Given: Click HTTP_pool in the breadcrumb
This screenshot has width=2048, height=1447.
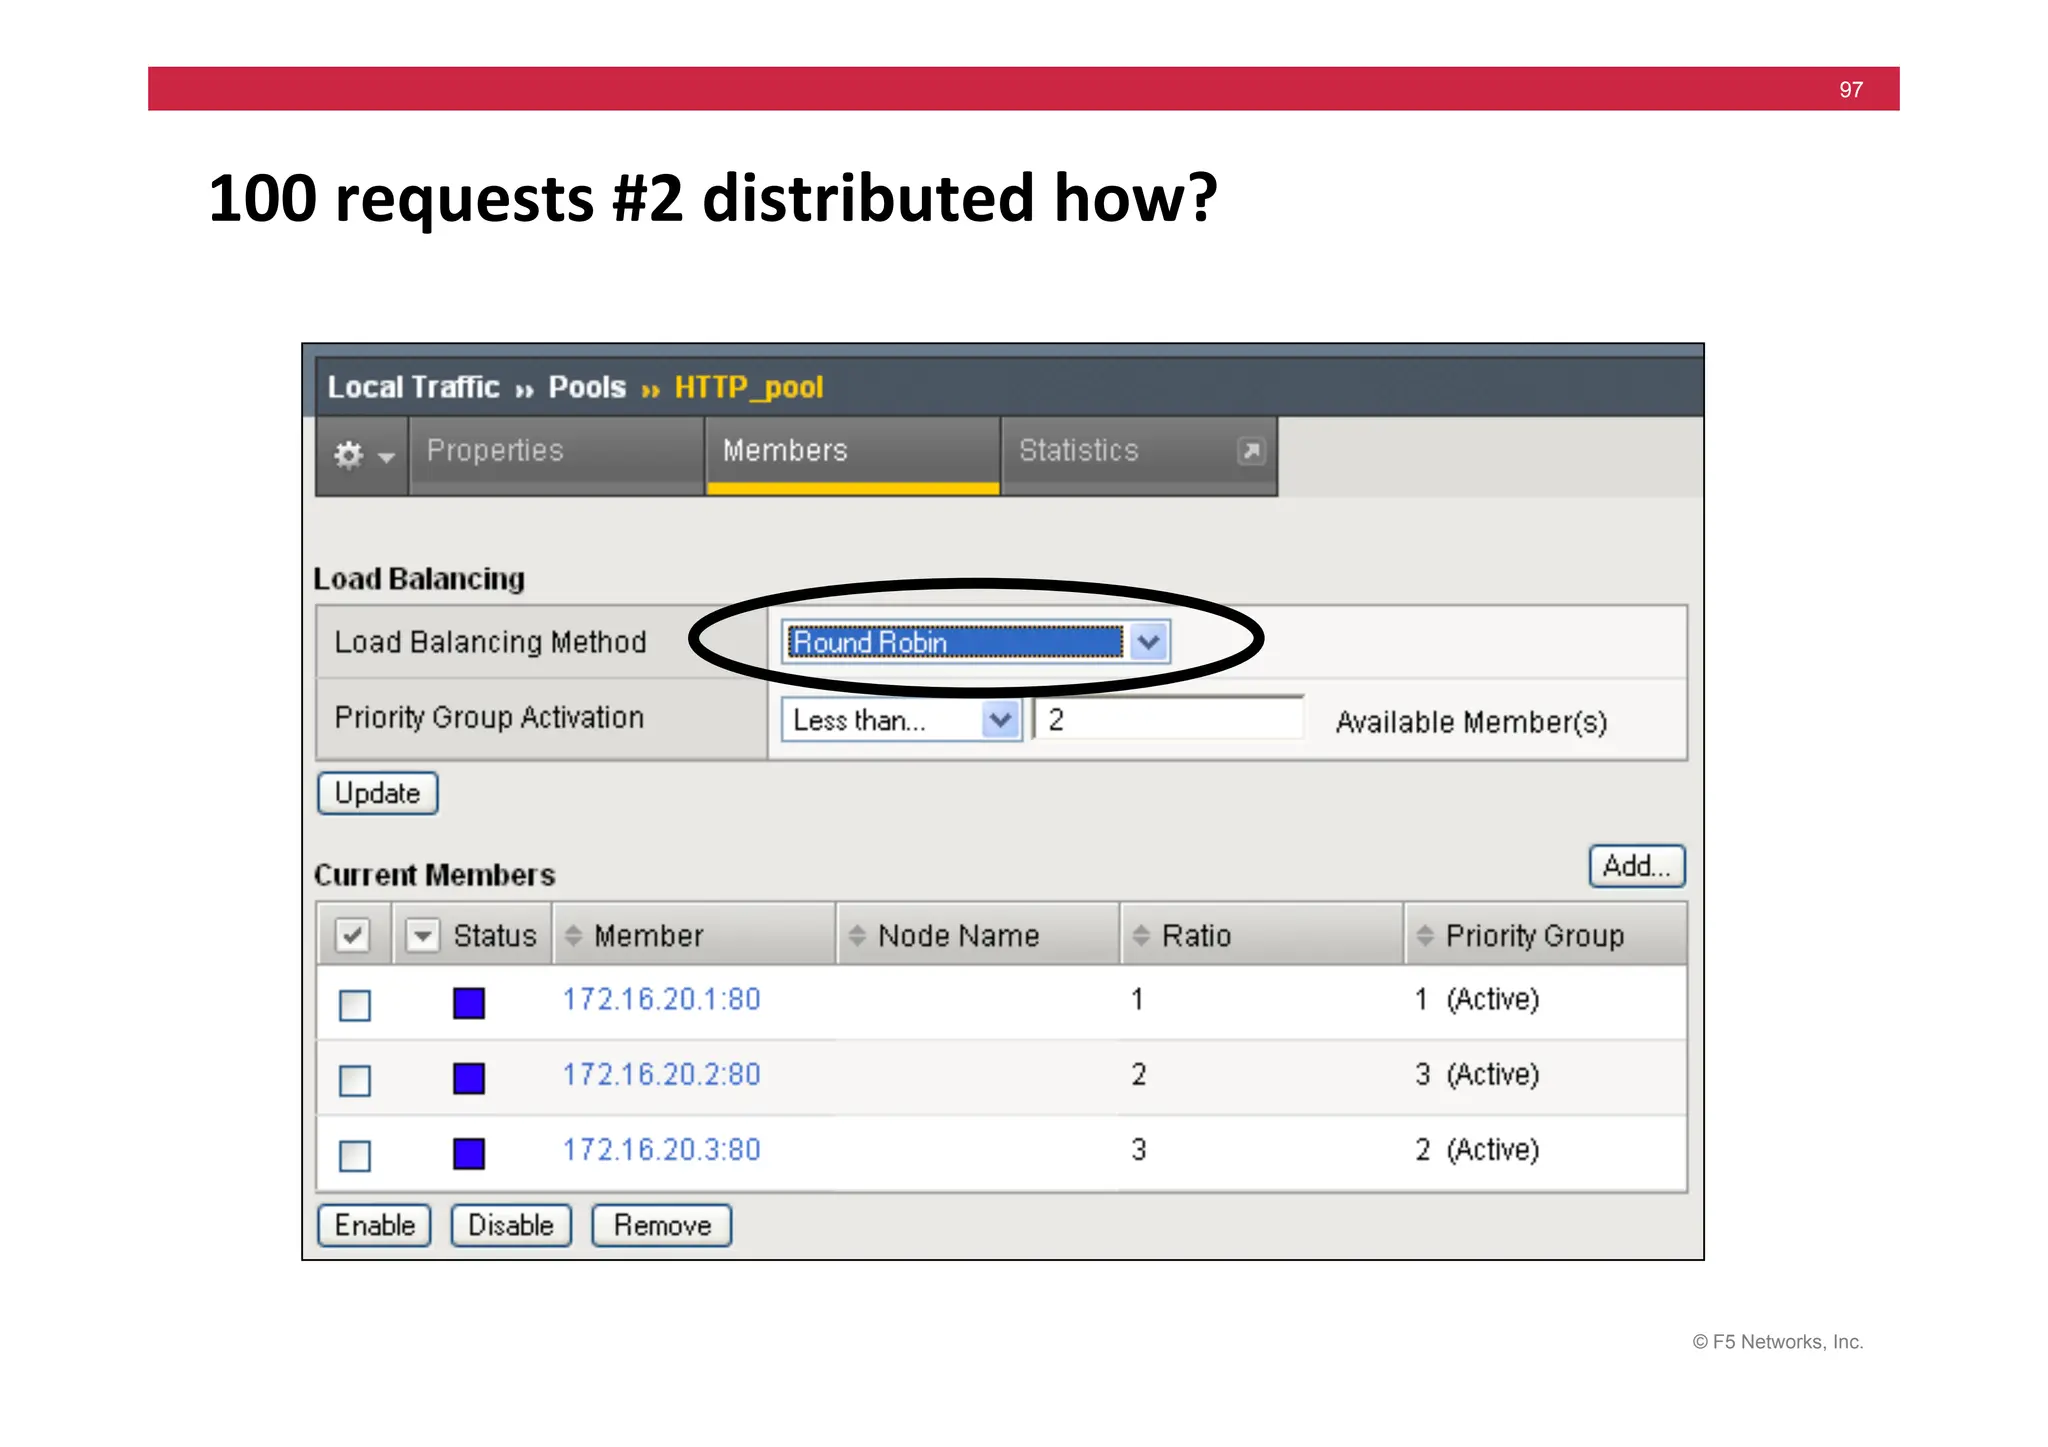Looking at the screenshot, I should click(749, 387).
